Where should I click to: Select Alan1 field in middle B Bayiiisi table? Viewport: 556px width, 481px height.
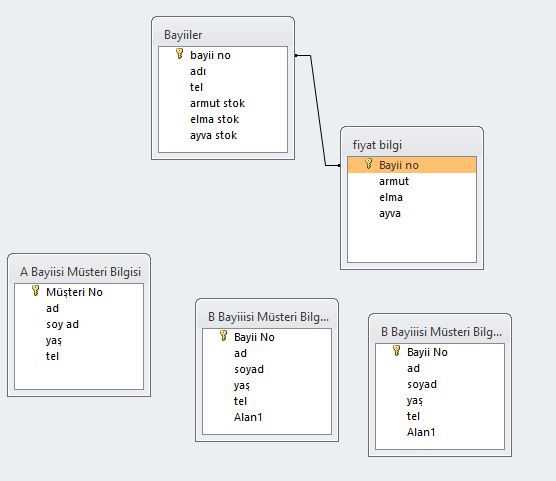pos(267,417)
